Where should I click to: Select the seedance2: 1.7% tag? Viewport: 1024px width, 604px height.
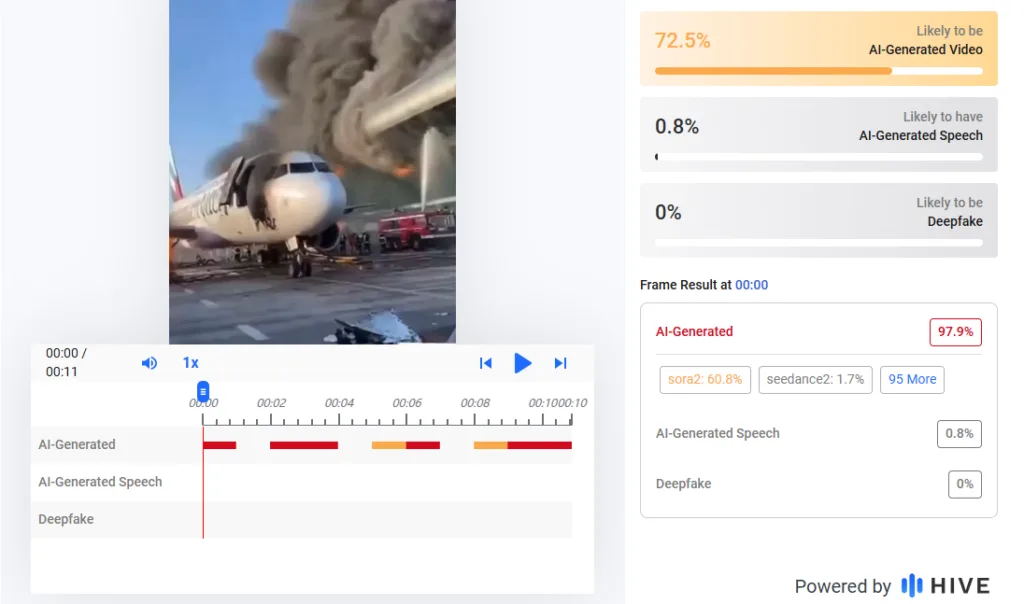tap(815, 379)
